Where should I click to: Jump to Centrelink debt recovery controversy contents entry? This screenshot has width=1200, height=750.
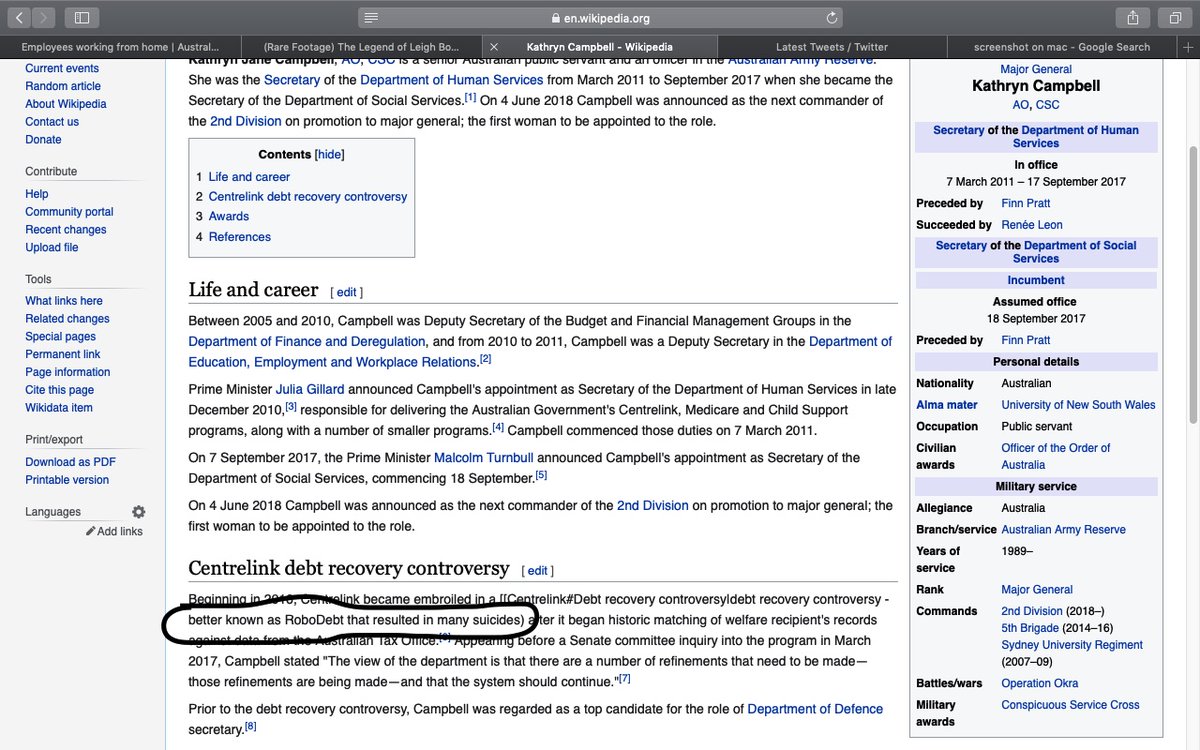[x=308, y=197]
